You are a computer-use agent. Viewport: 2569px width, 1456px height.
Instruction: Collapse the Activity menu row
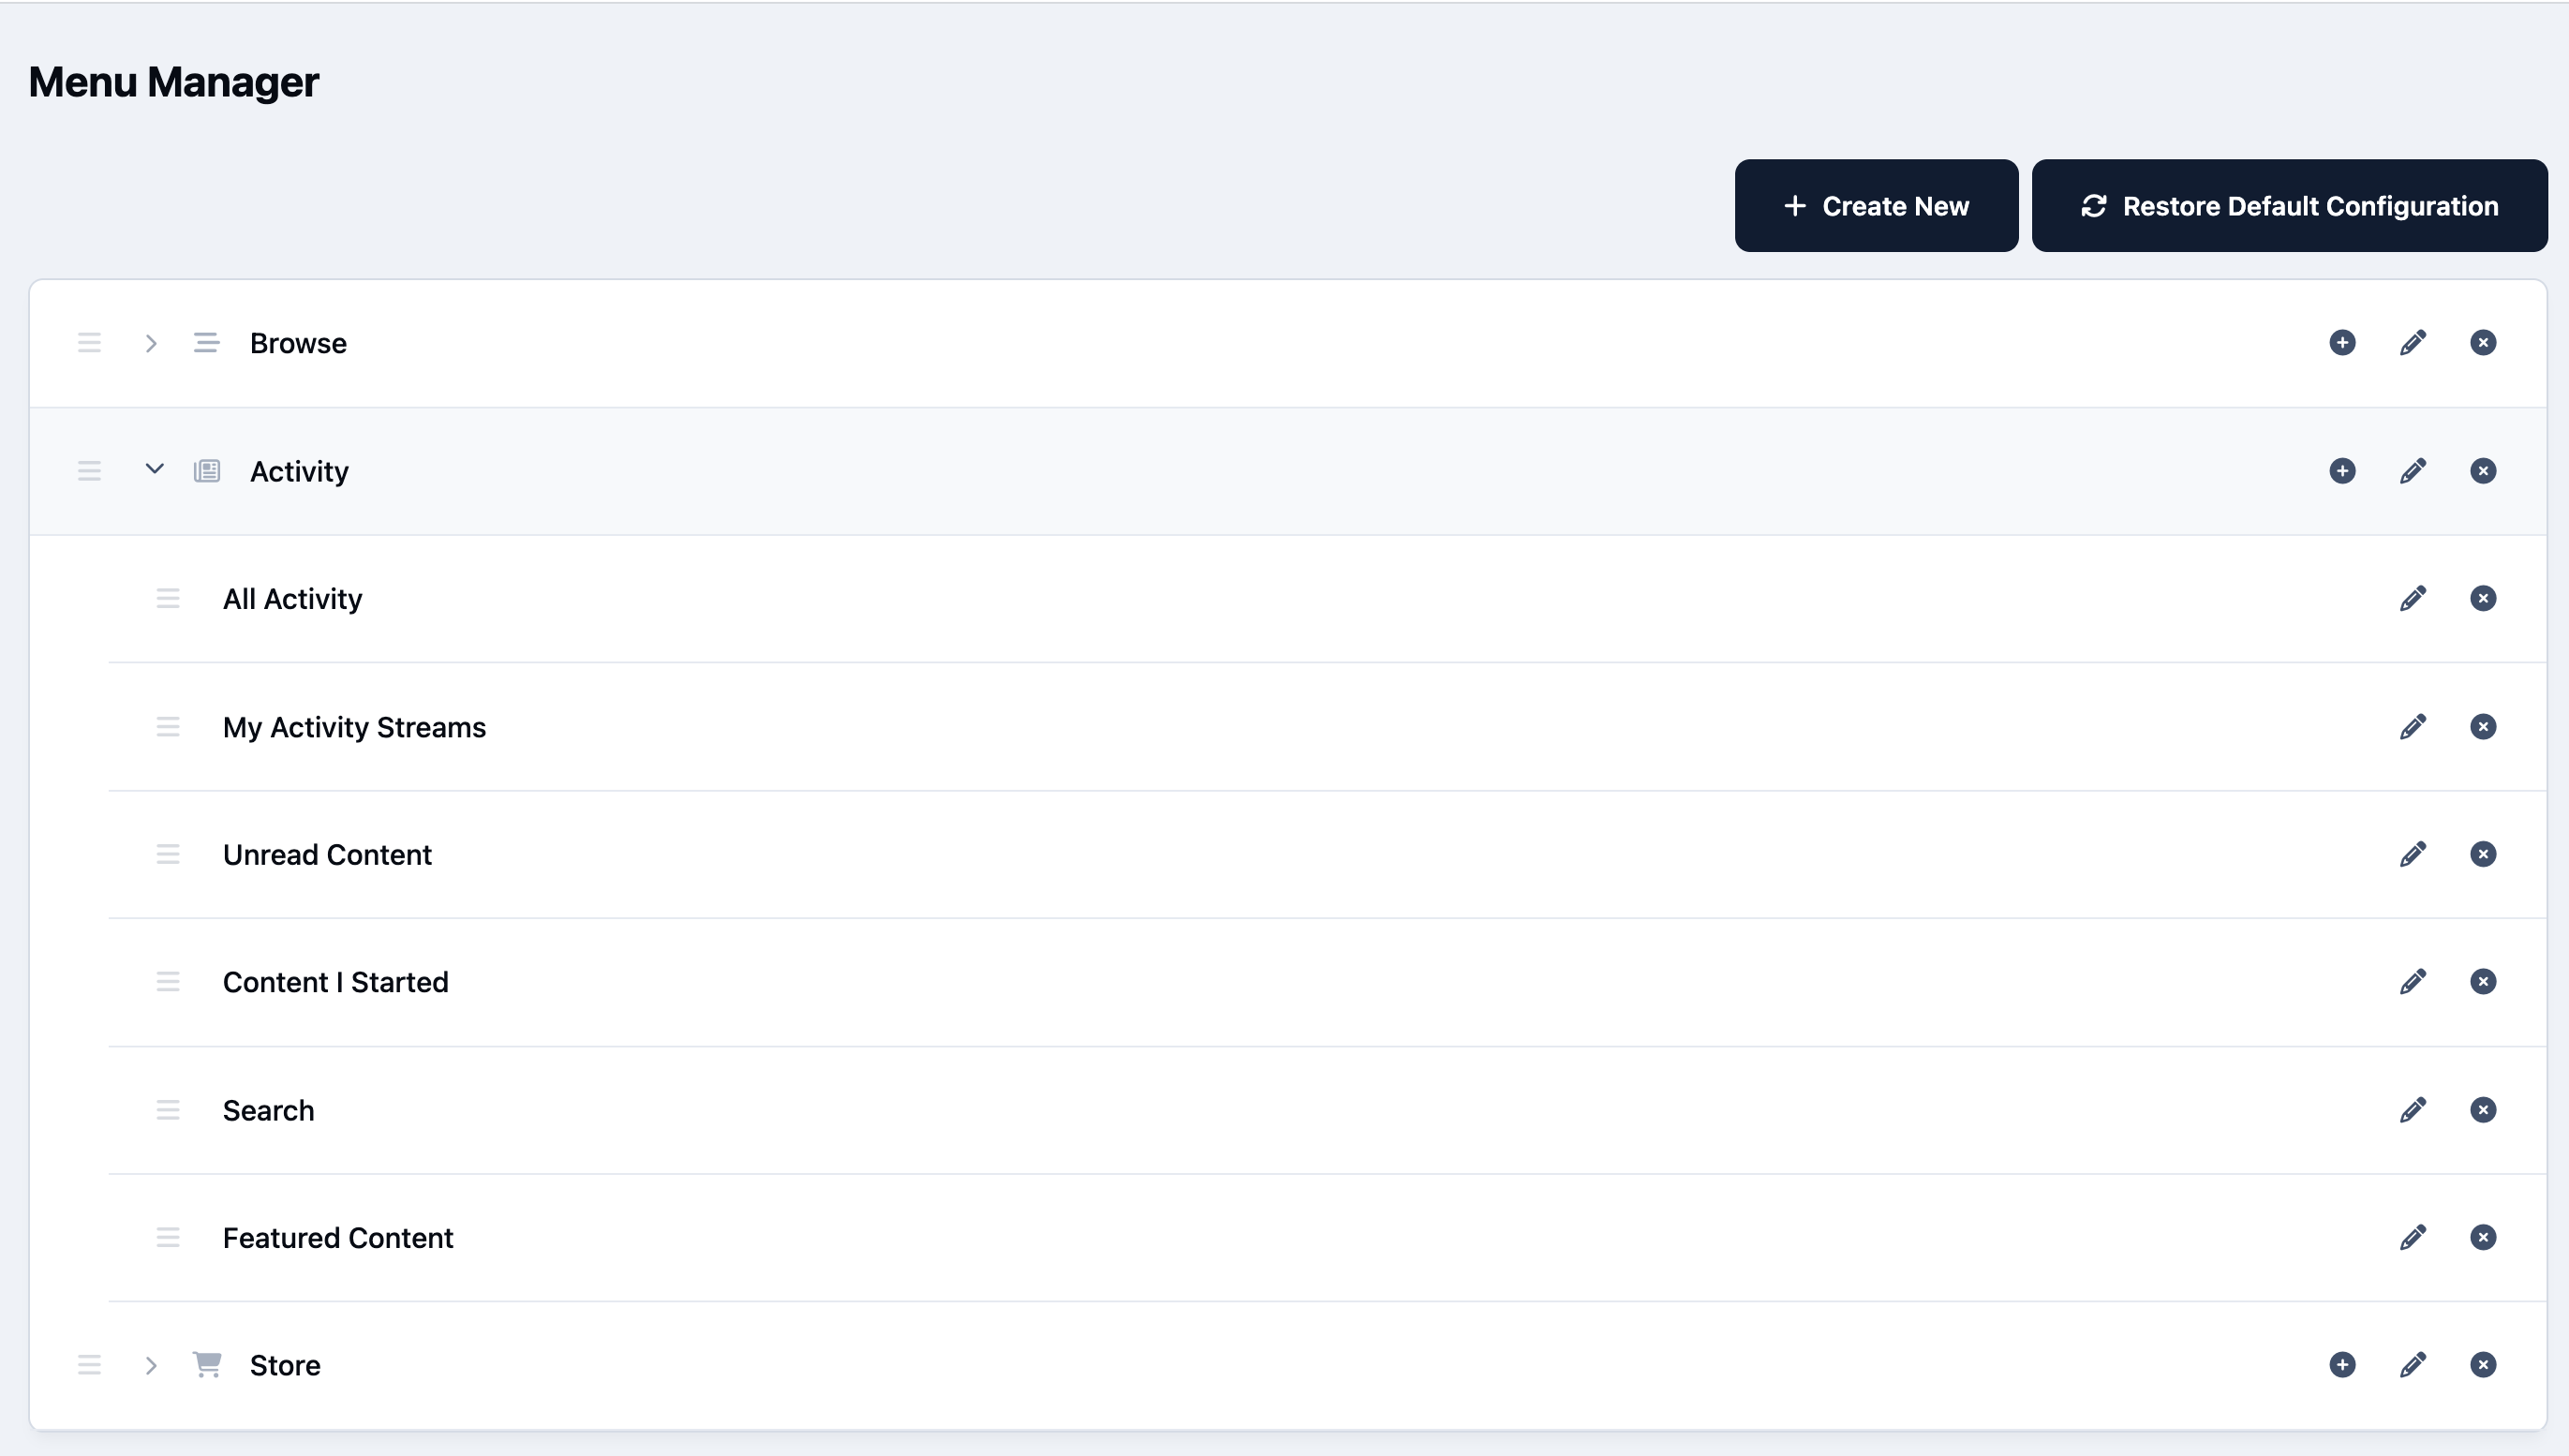click(154, 469)
